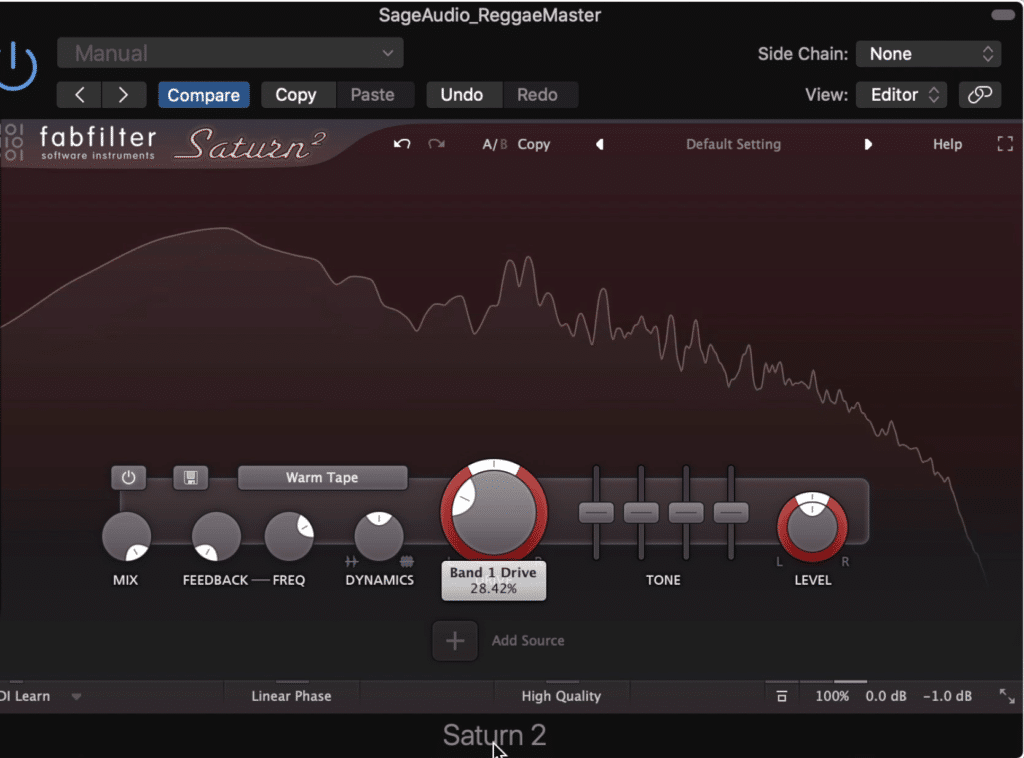Go to the next preset arrow

coord(123,95)
